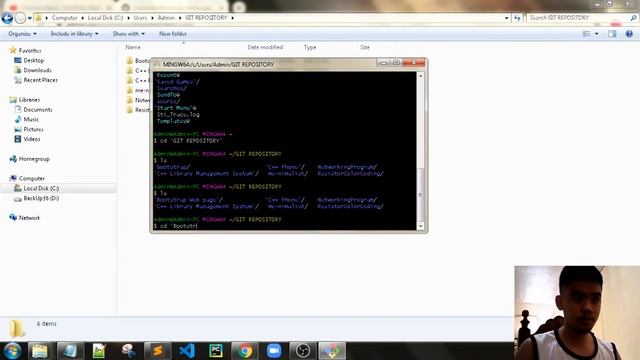640x360 pixels.
Task: Open the recent locations dropdown beside Forward
Action: click(29, 18)
